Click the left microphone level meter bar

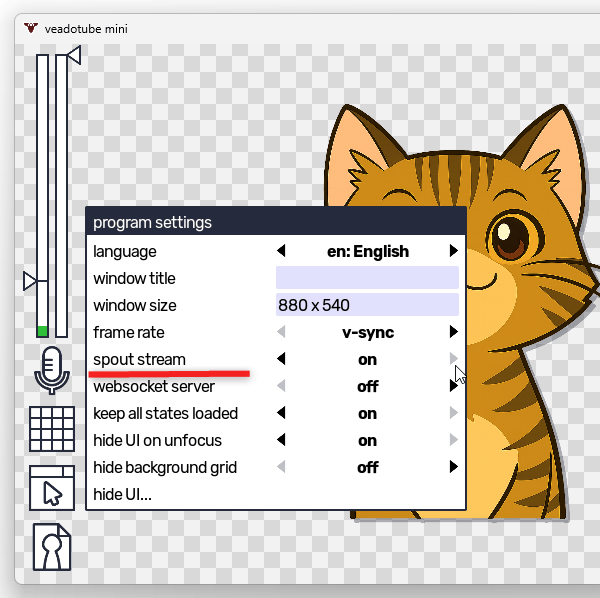coord(42,196)
